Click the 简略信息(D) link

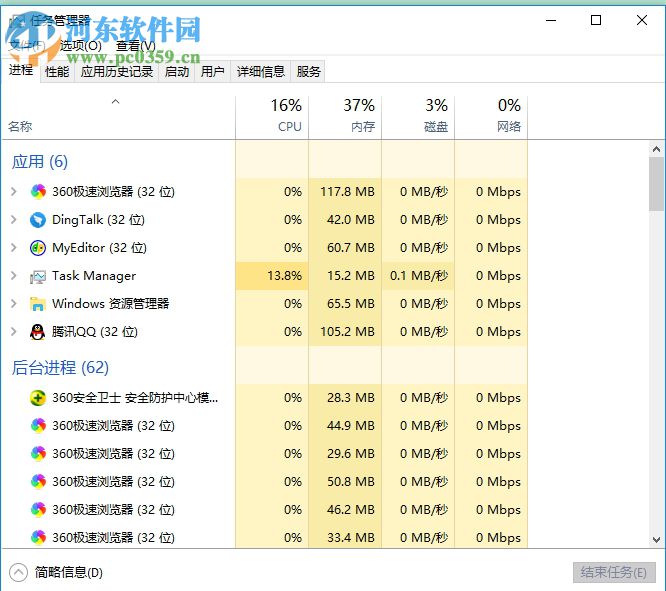pos(69,572)
